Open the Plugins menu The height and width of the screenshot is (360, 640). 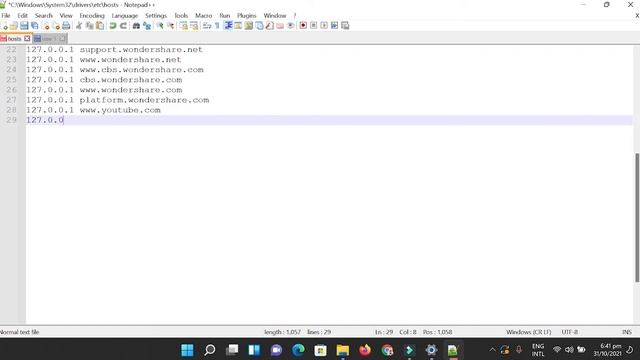tap(247, 16)
